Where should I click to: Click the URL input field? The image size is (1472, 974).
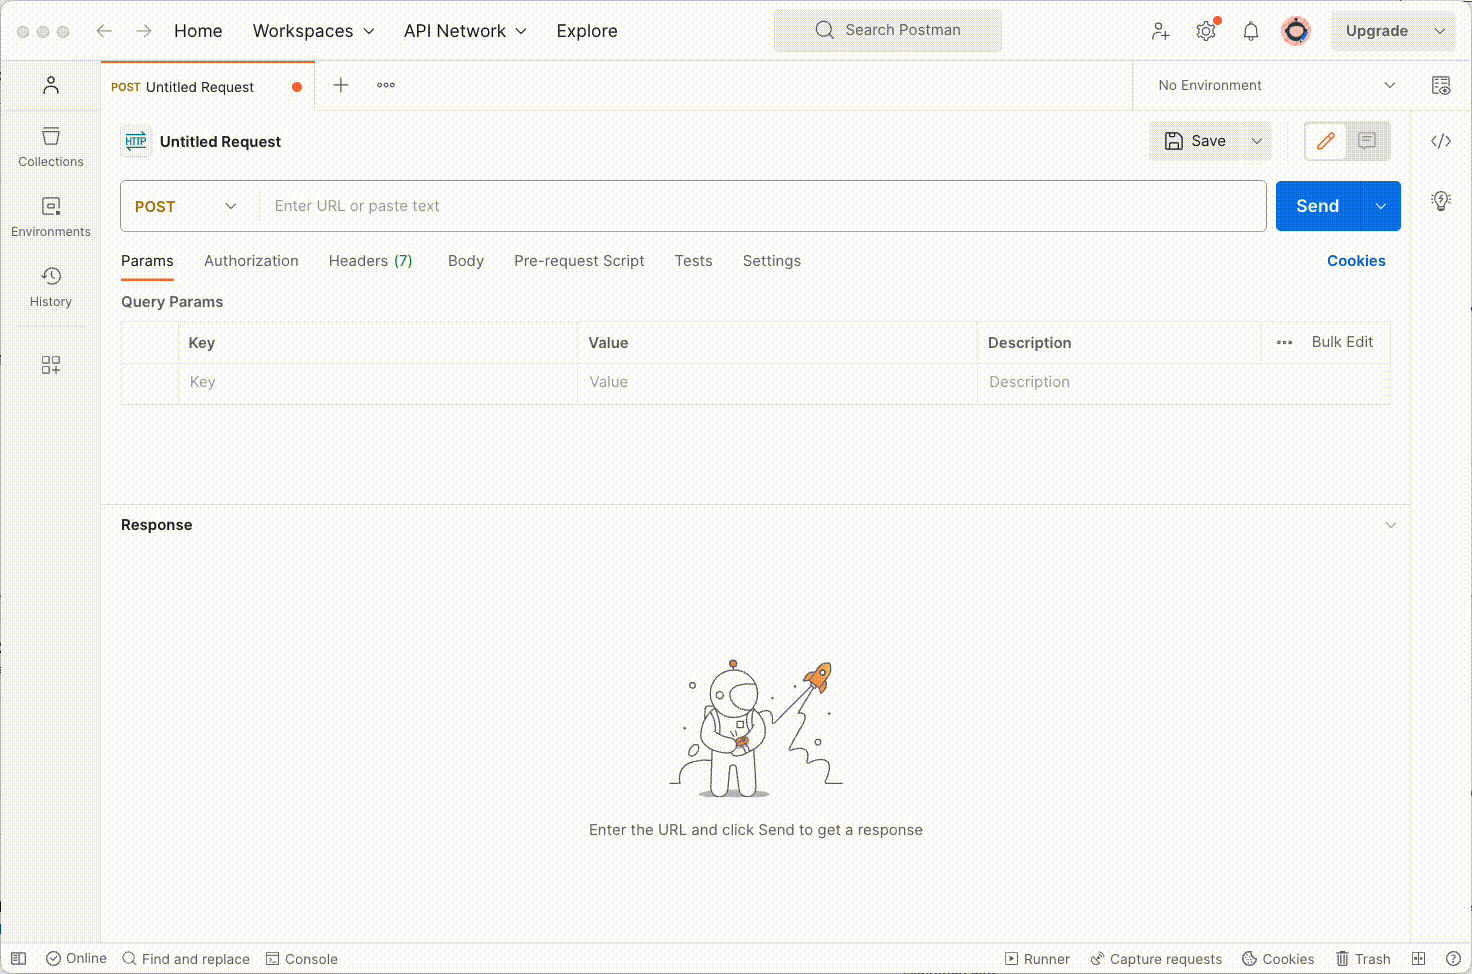[x=760, y=206]
